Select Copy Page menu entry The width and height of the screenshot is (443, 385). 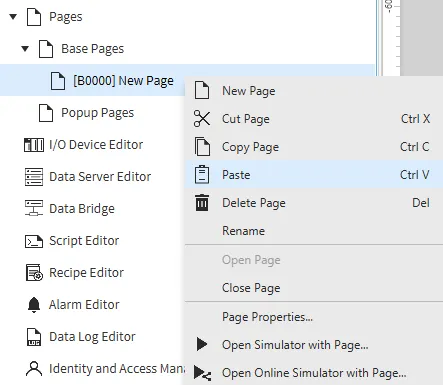coord(314,147)
